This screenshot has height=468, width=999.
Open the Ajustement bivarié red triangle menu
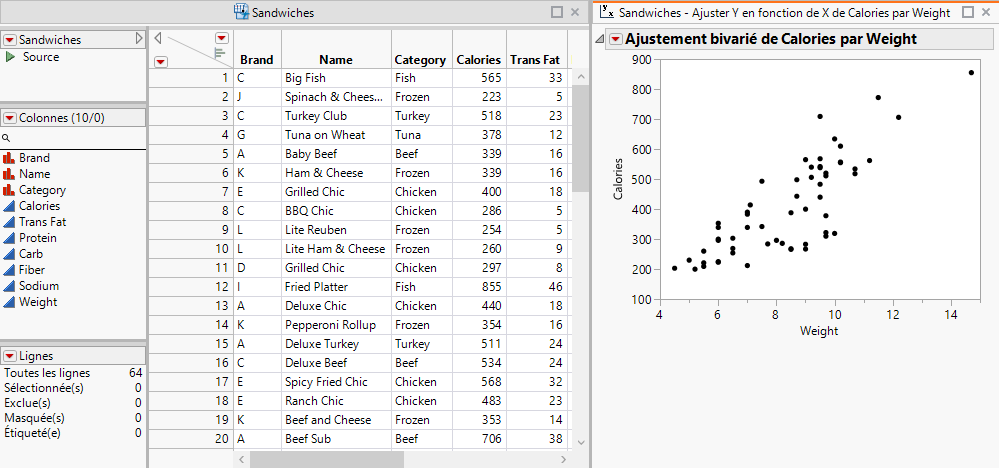(616, 39)
